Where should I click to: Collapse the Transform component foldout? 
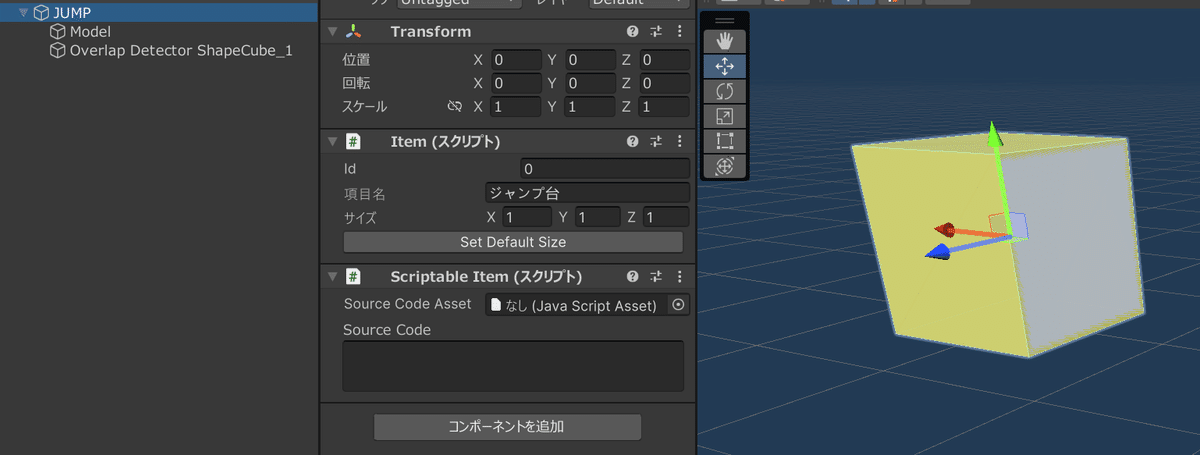332,32
